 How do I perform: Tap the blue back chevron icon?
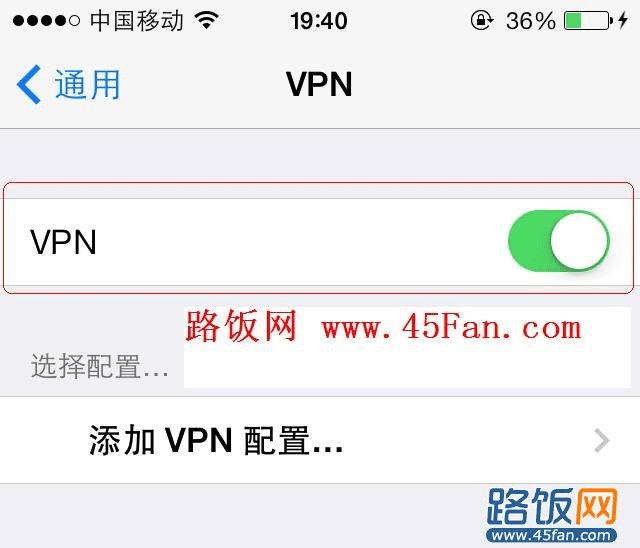(29, 84)
